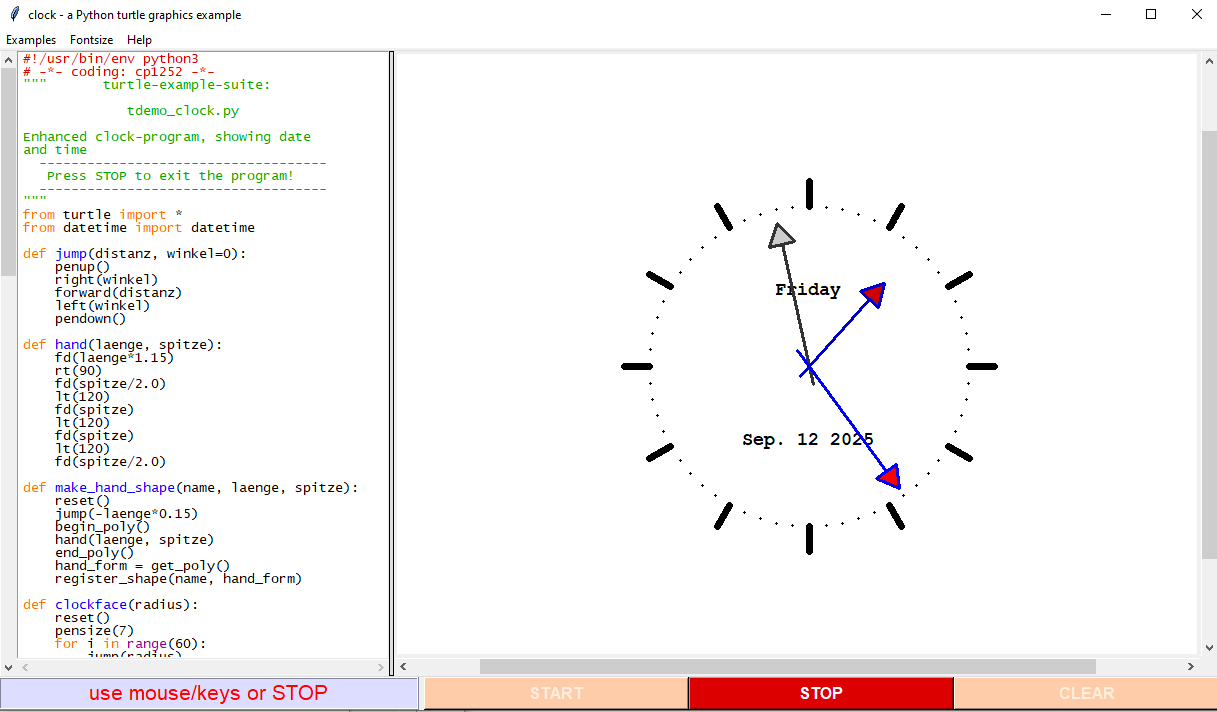This screenshot has height=712, width=1217.
Task: Maximize the turtle demo window
Action: 1151,15
